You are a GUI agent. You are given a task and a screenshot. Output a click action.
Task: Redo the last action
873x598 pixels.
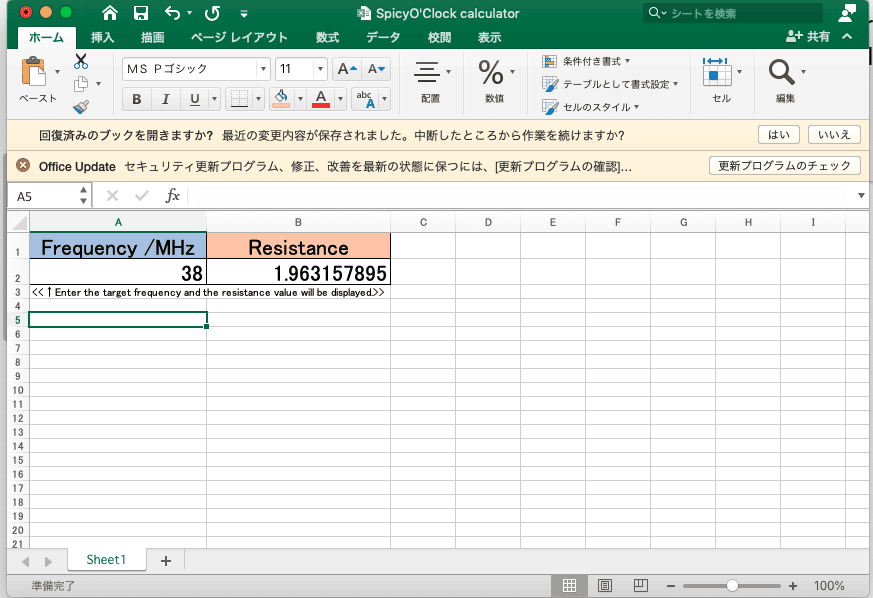[x=212, y=13]
